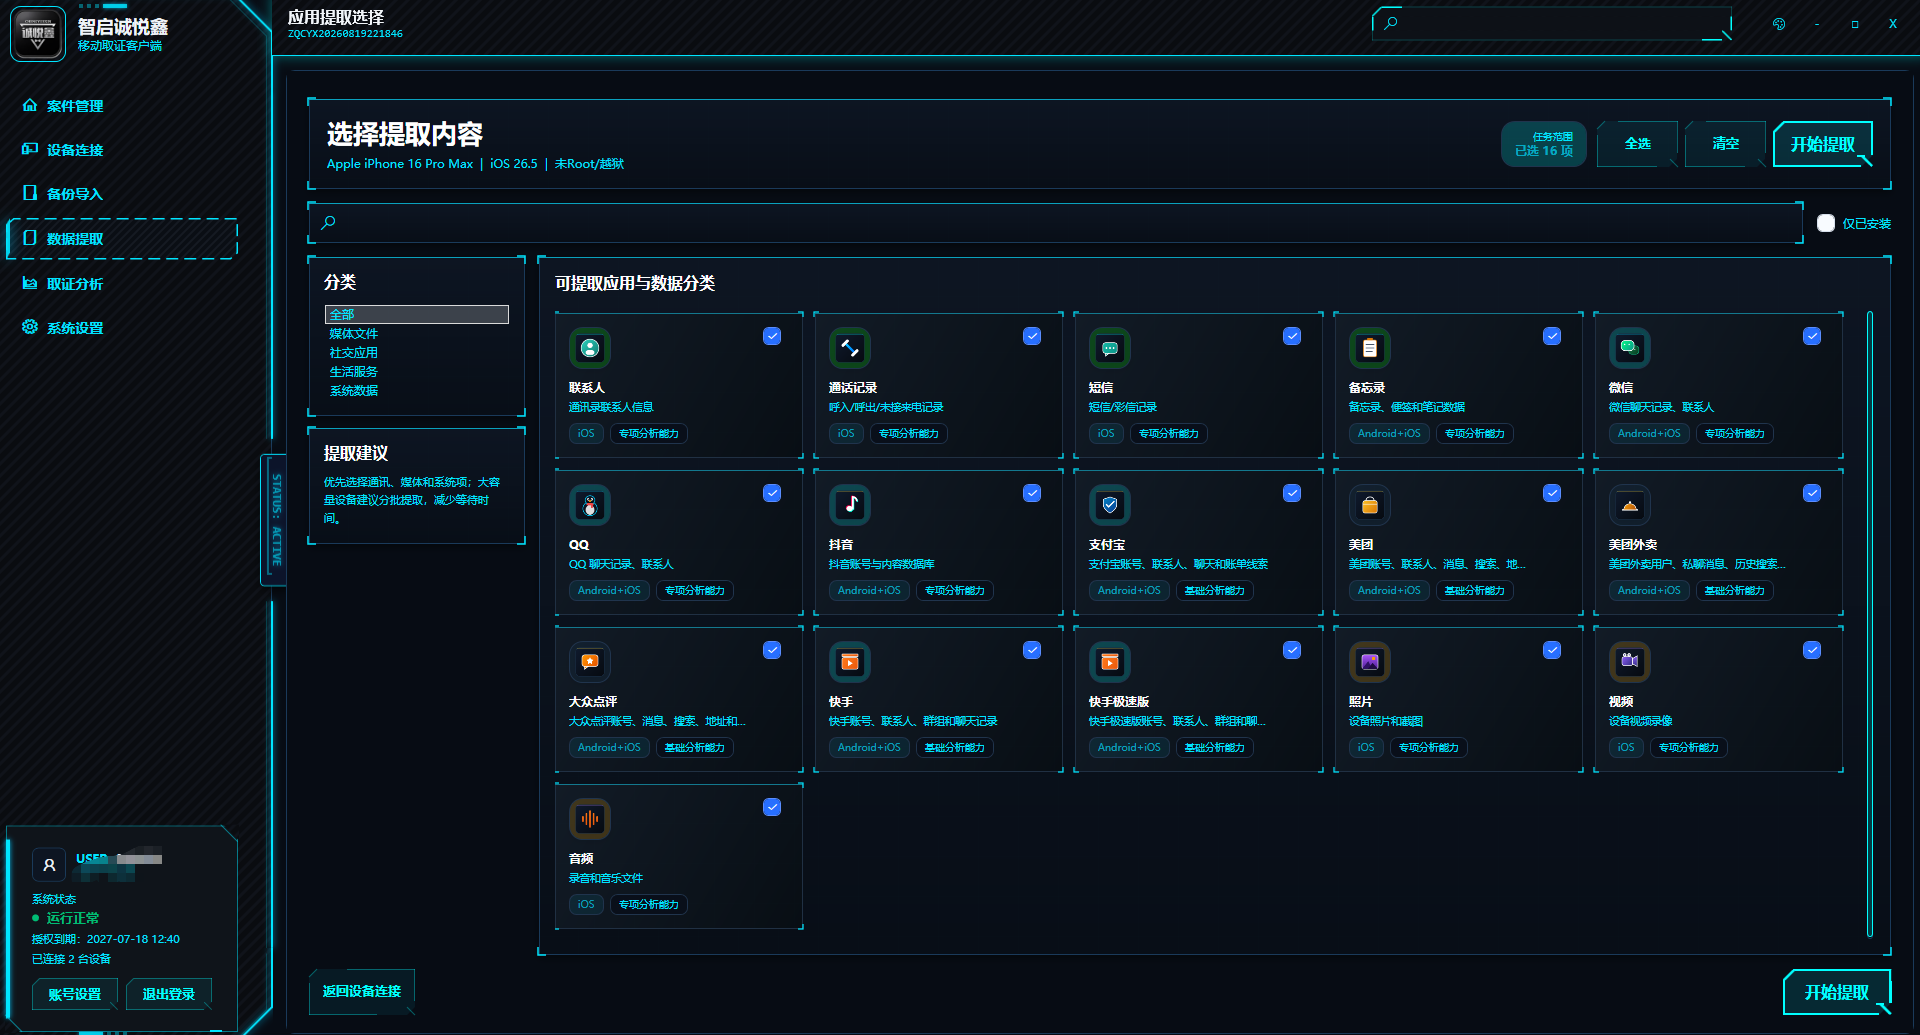Toggle the 快手极速版 extraction checkbox
This screenshot has width=1920, height=1035.
point(1292,650)
